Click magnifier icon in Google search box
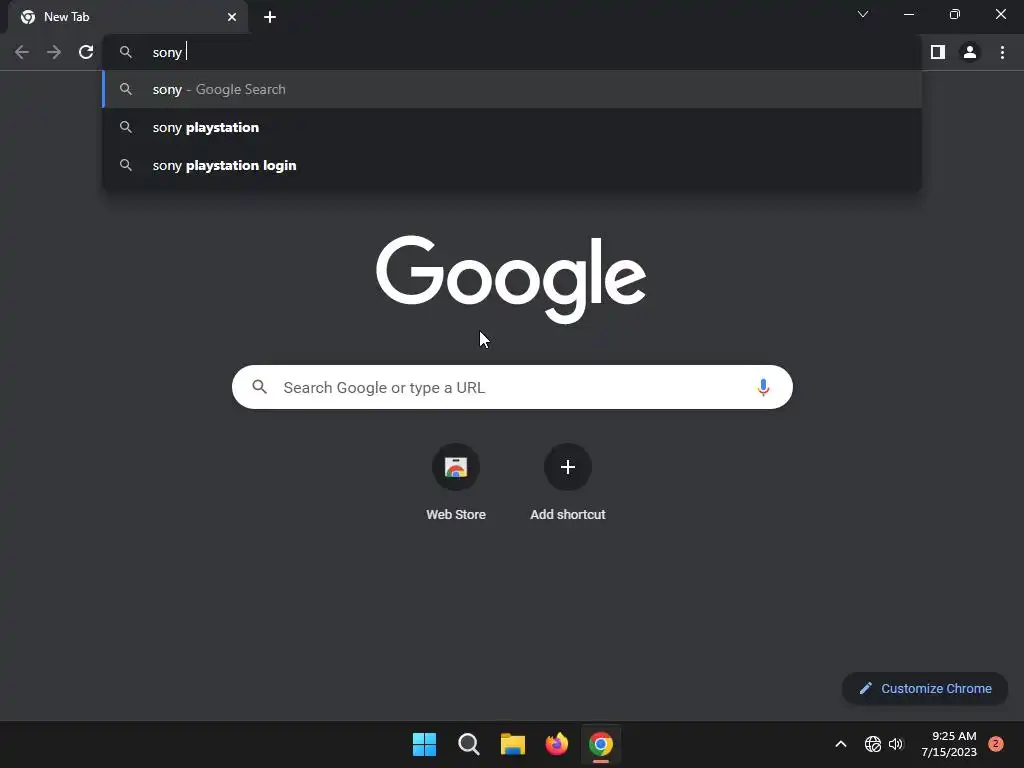 click(x=259, y=387)
